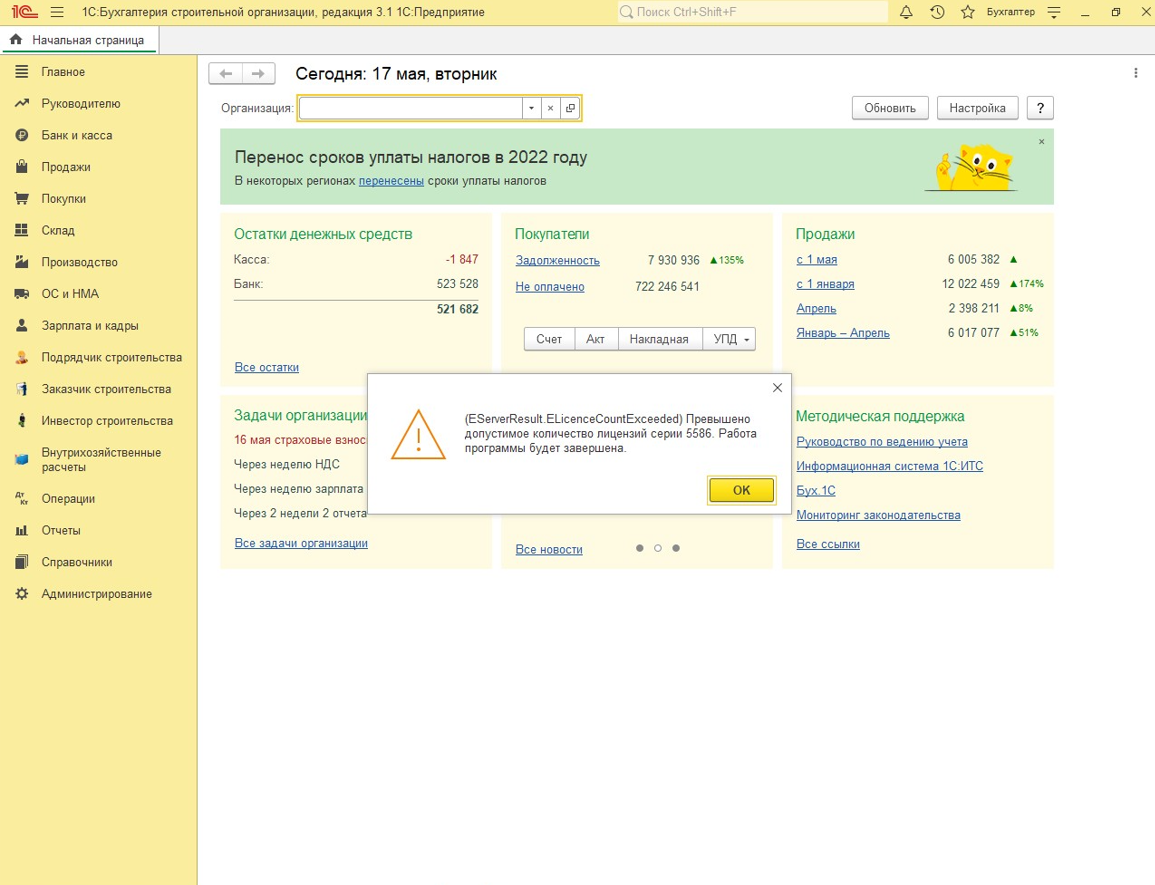Click the Зарплата и кадры person icon

click(22, 325)
